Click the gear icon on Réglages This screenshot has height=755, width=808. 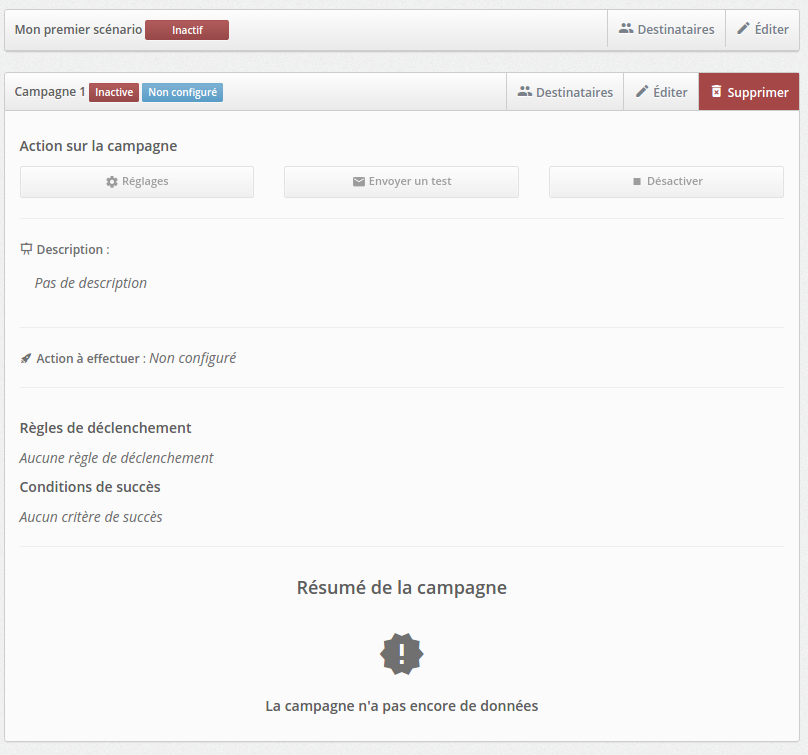tap(112, 182)
